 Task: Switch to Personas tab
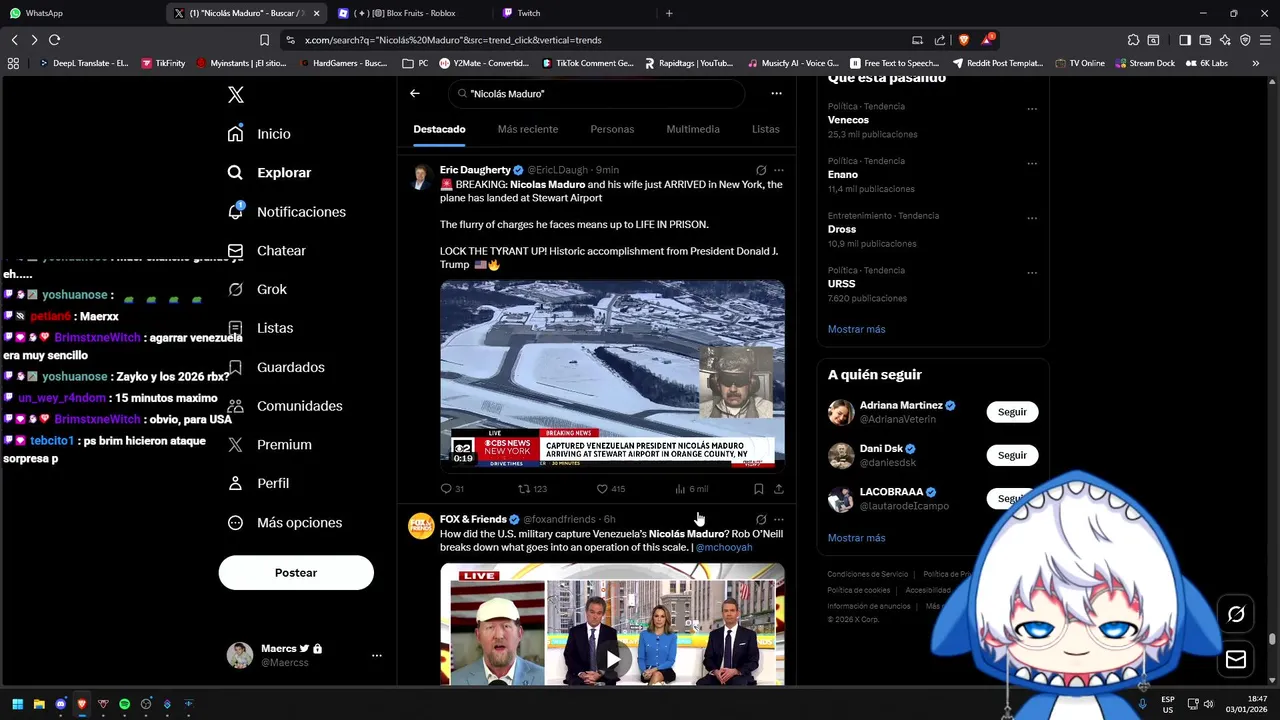[x=612, y=129]
